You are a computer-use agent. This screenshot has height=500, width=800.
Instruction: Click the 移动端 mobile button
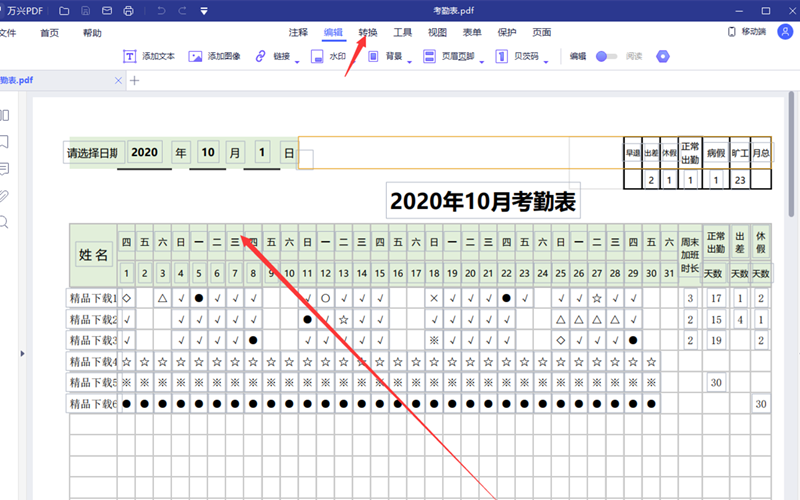747,32
